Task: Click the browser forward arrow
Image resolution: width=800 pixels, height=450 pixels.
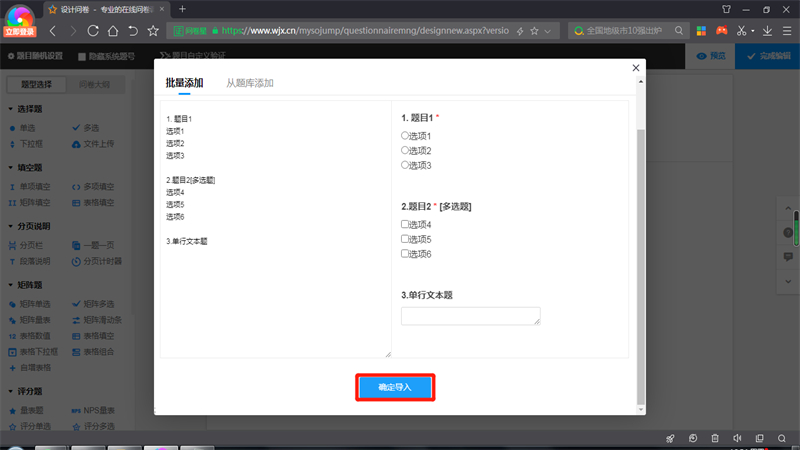Action: pos(73,31)
